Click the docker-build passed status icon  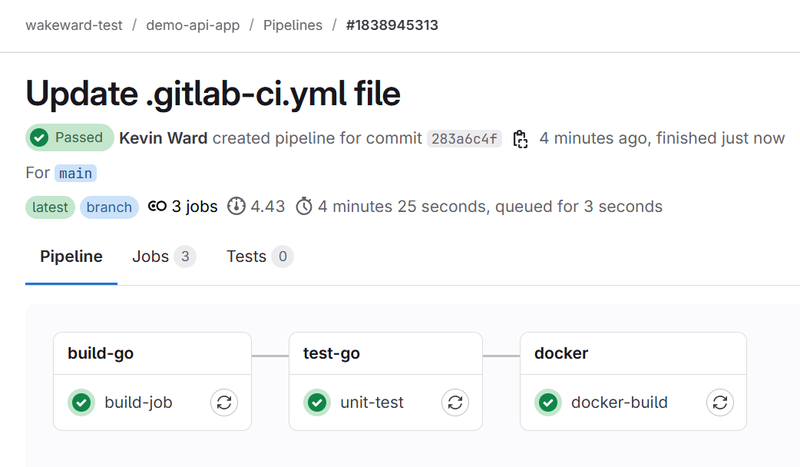tap(548, 403)
